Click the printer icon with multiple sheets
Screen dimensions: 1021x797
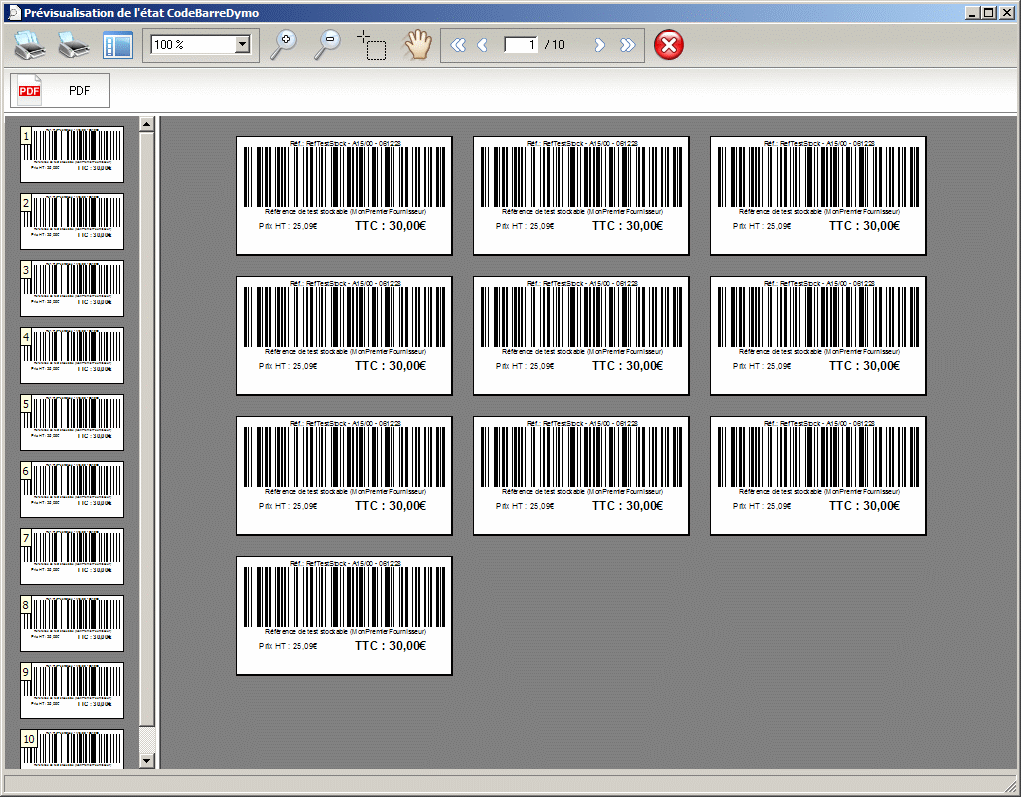(x=30, y=45)
